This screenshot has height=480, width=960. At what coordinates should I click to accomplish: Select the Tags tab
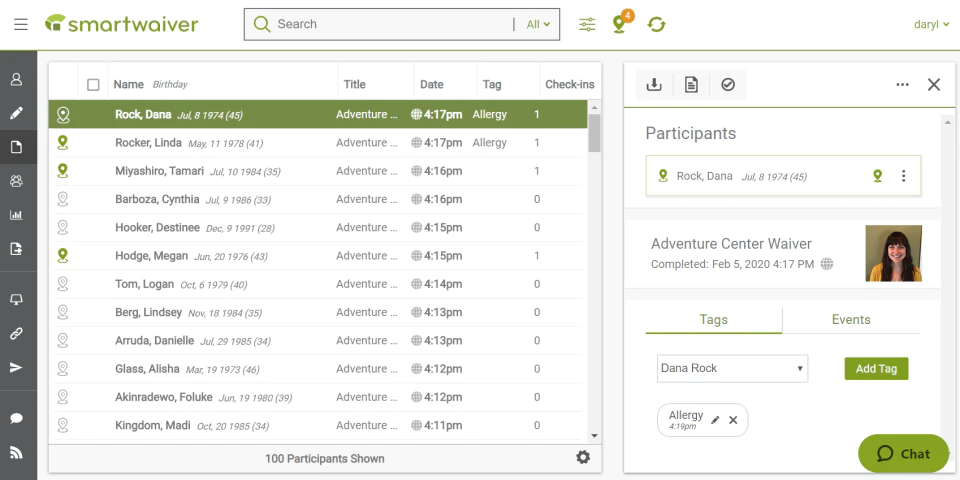point(714,320)
